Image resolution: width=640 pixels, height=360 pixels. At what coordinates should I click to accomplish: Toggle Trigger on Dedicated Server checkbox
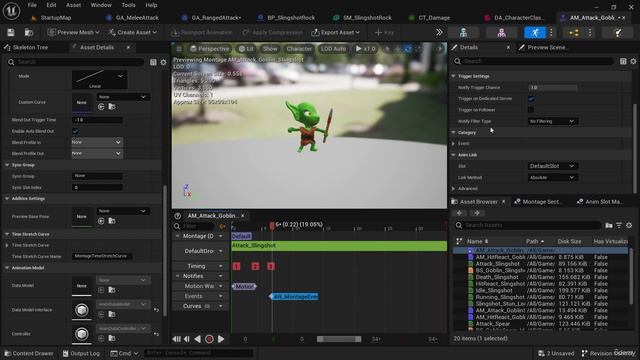[531, 98]
